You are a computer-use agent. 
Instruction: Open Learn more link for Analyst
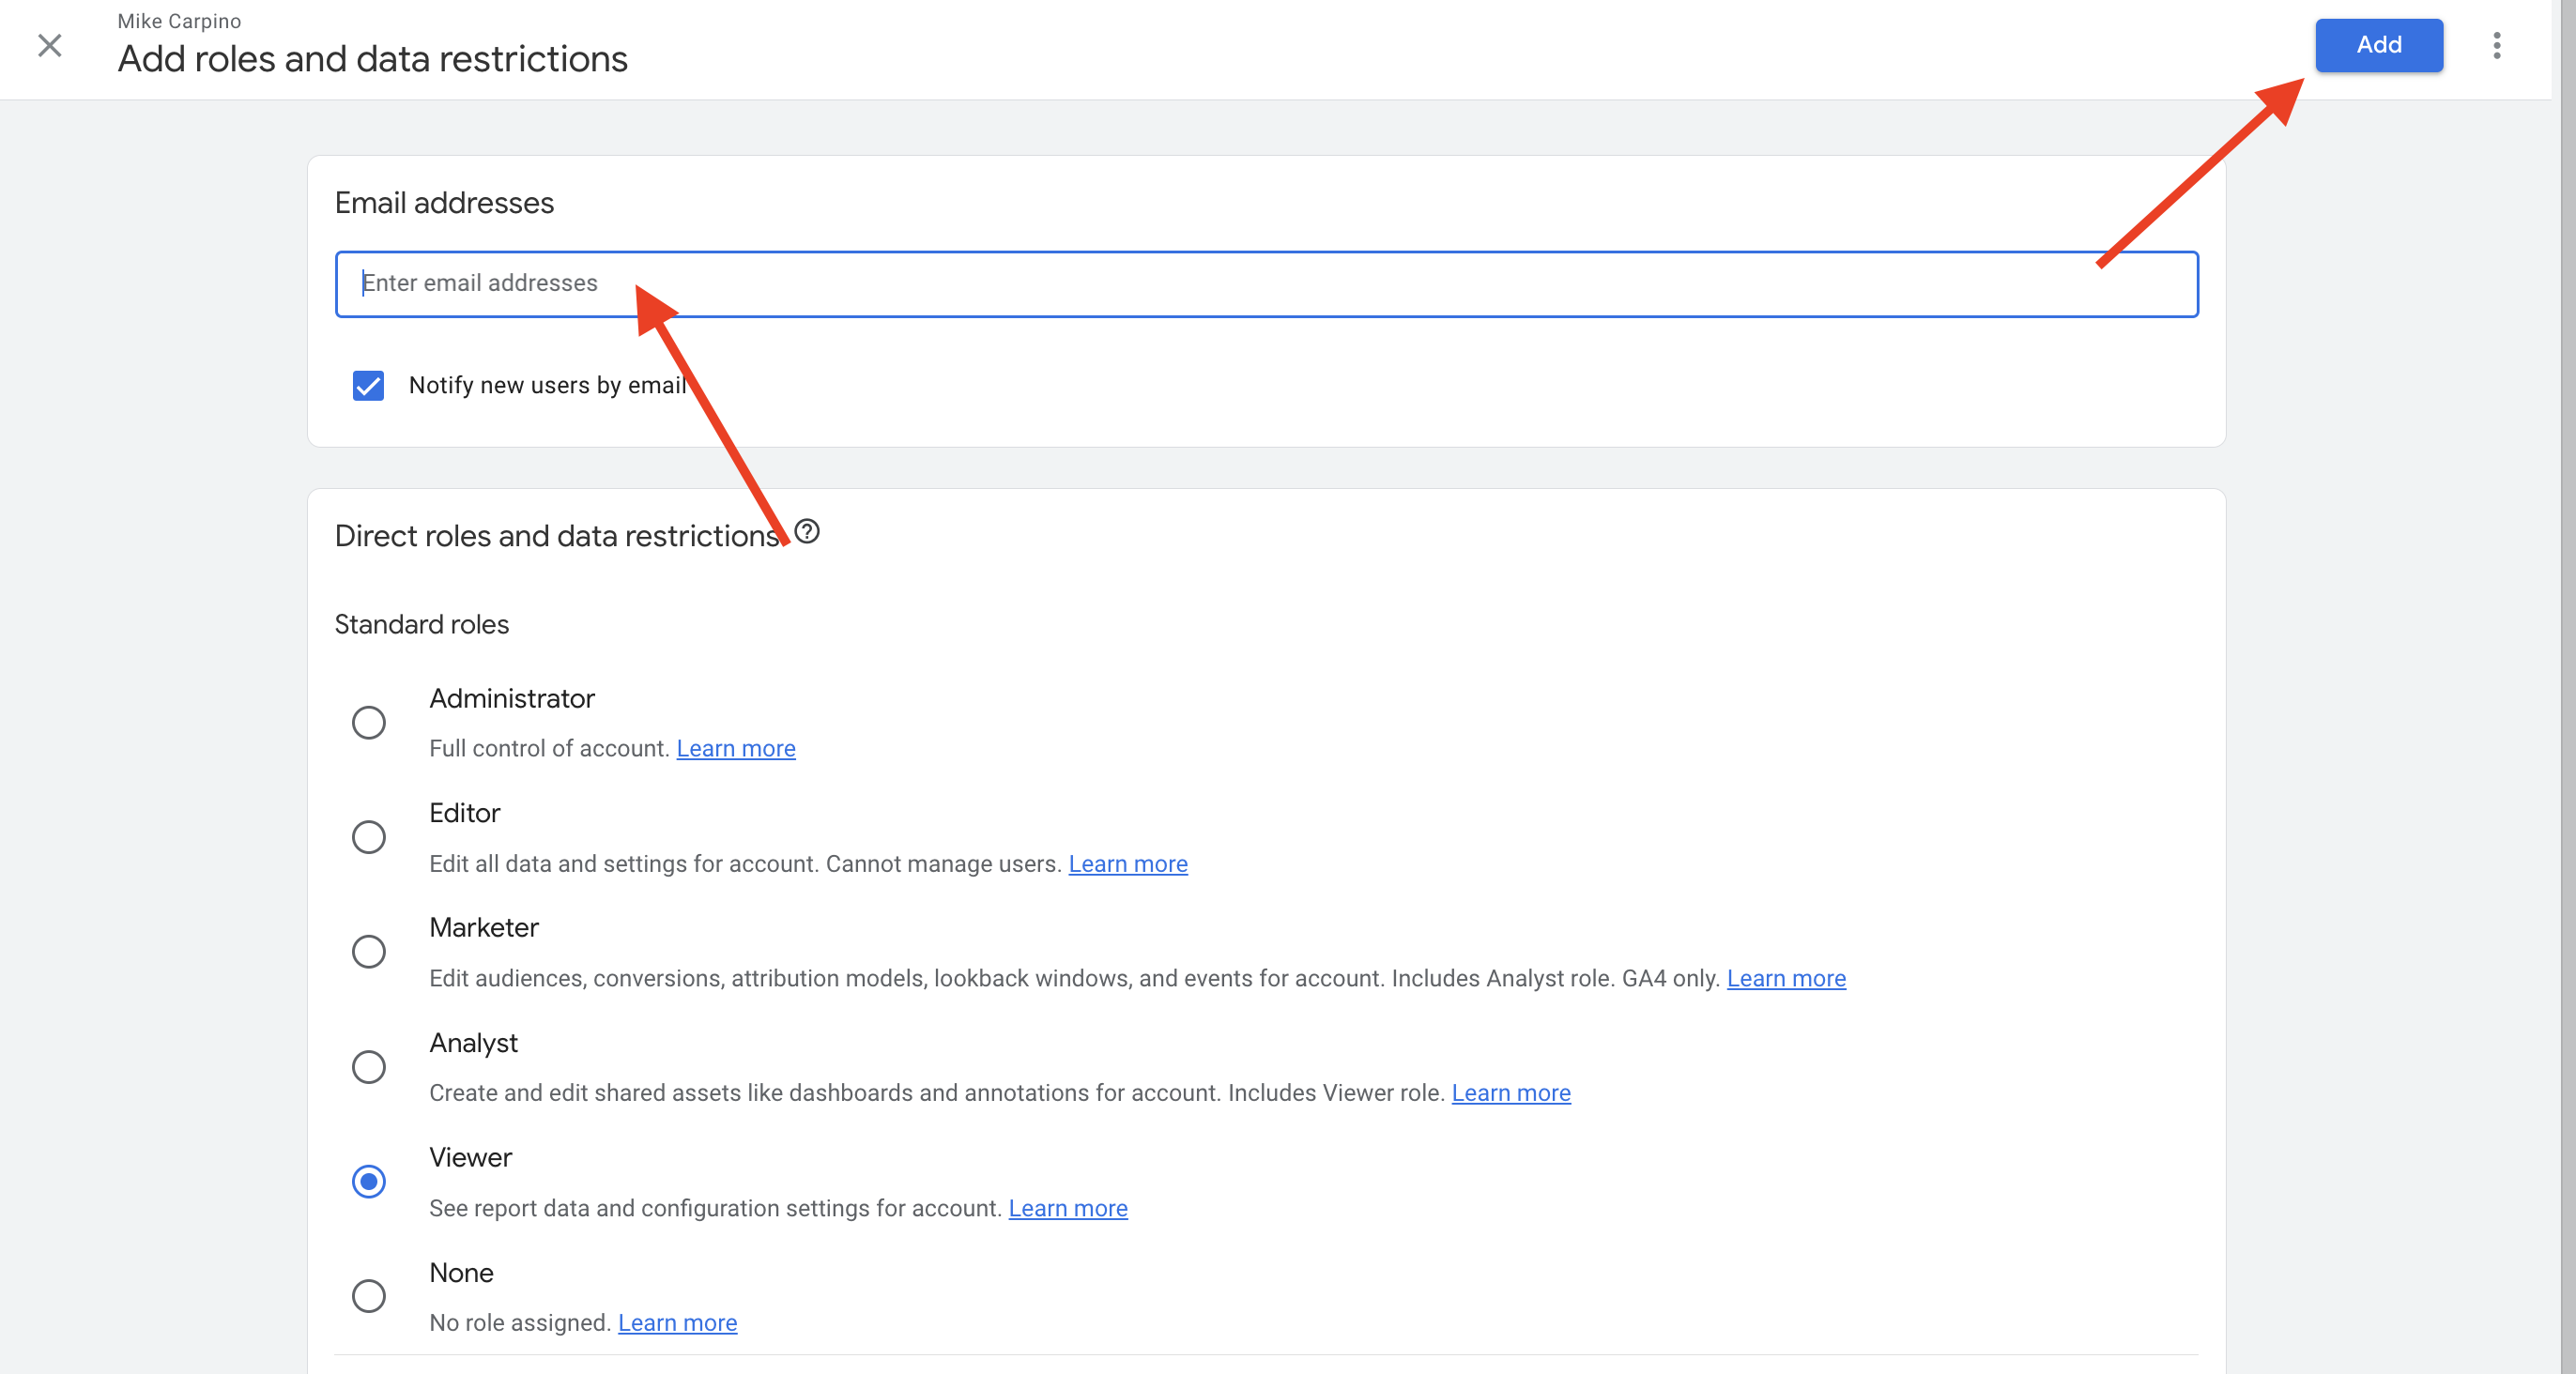[1510, 1092]
